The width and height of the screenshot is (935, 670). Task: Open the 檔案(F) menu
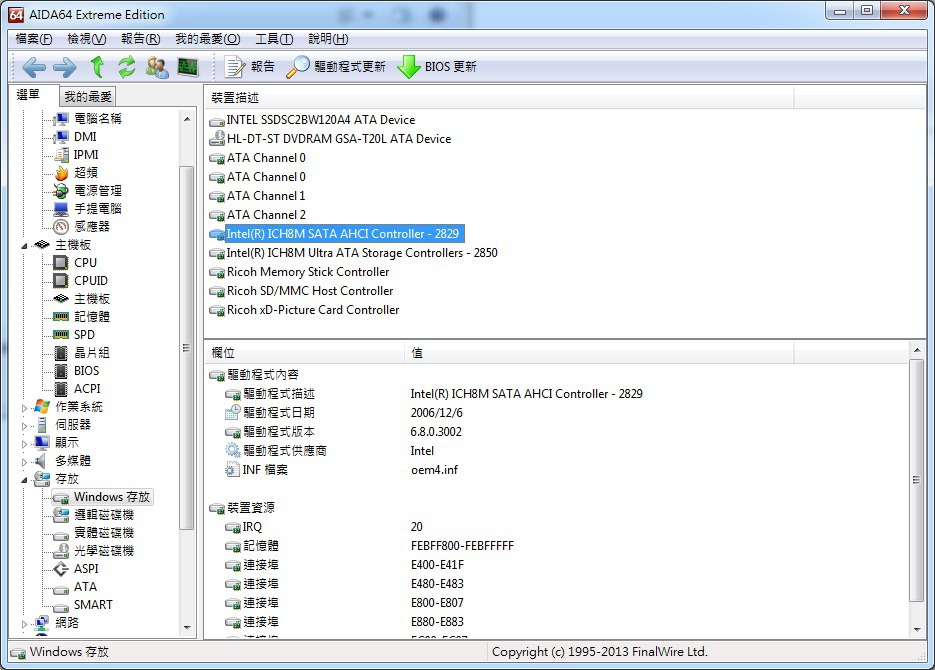[x=33, y=39]
